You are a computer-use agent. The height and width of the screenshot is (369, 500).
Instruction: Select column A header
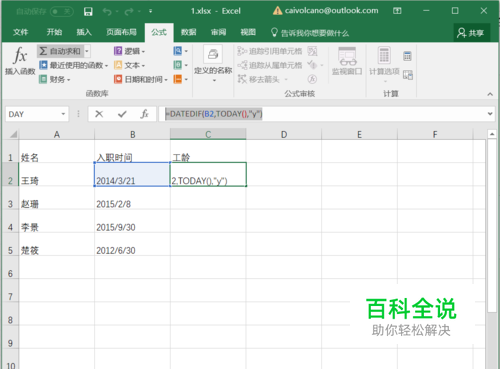pos(57,134)
